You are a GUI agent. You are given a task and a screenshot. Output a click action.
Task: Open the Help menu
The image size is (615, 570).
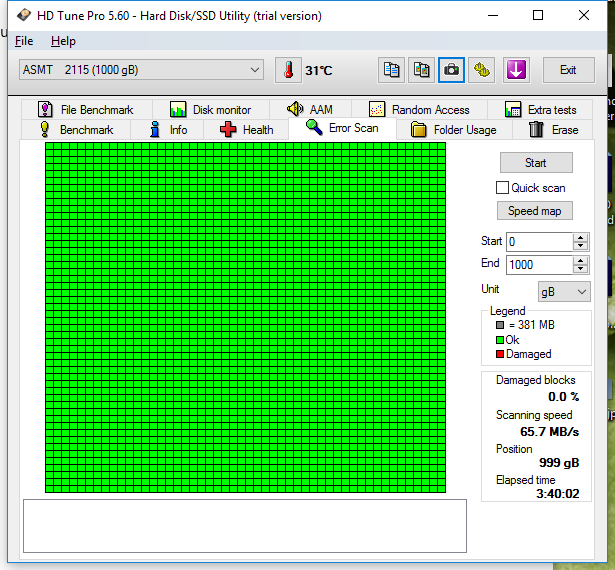pos(63,41)
